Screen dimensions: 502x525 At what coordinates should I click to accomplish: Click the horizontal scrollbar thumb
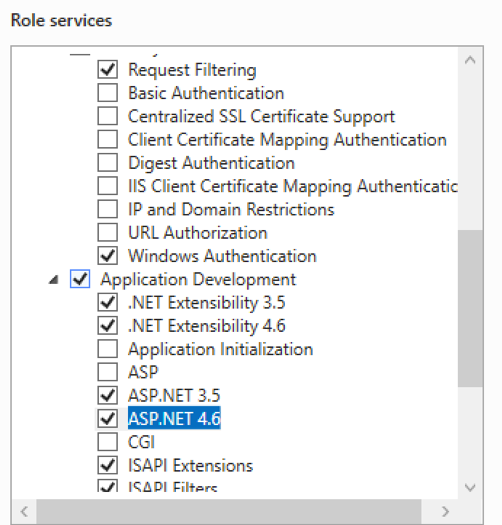(229, 512)
